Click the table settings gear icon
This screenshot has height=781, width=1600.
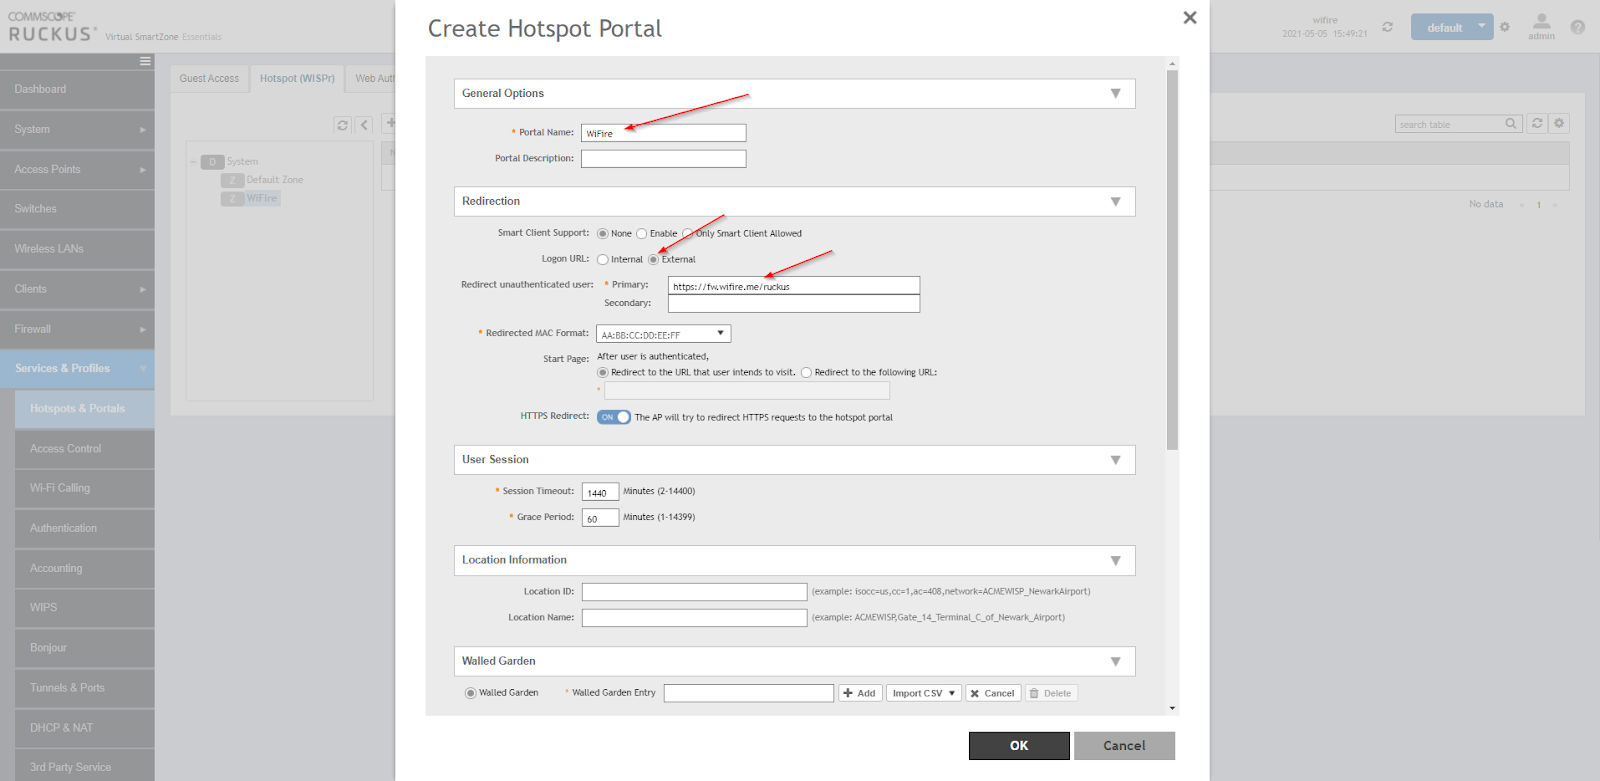tap(1558, 123)
